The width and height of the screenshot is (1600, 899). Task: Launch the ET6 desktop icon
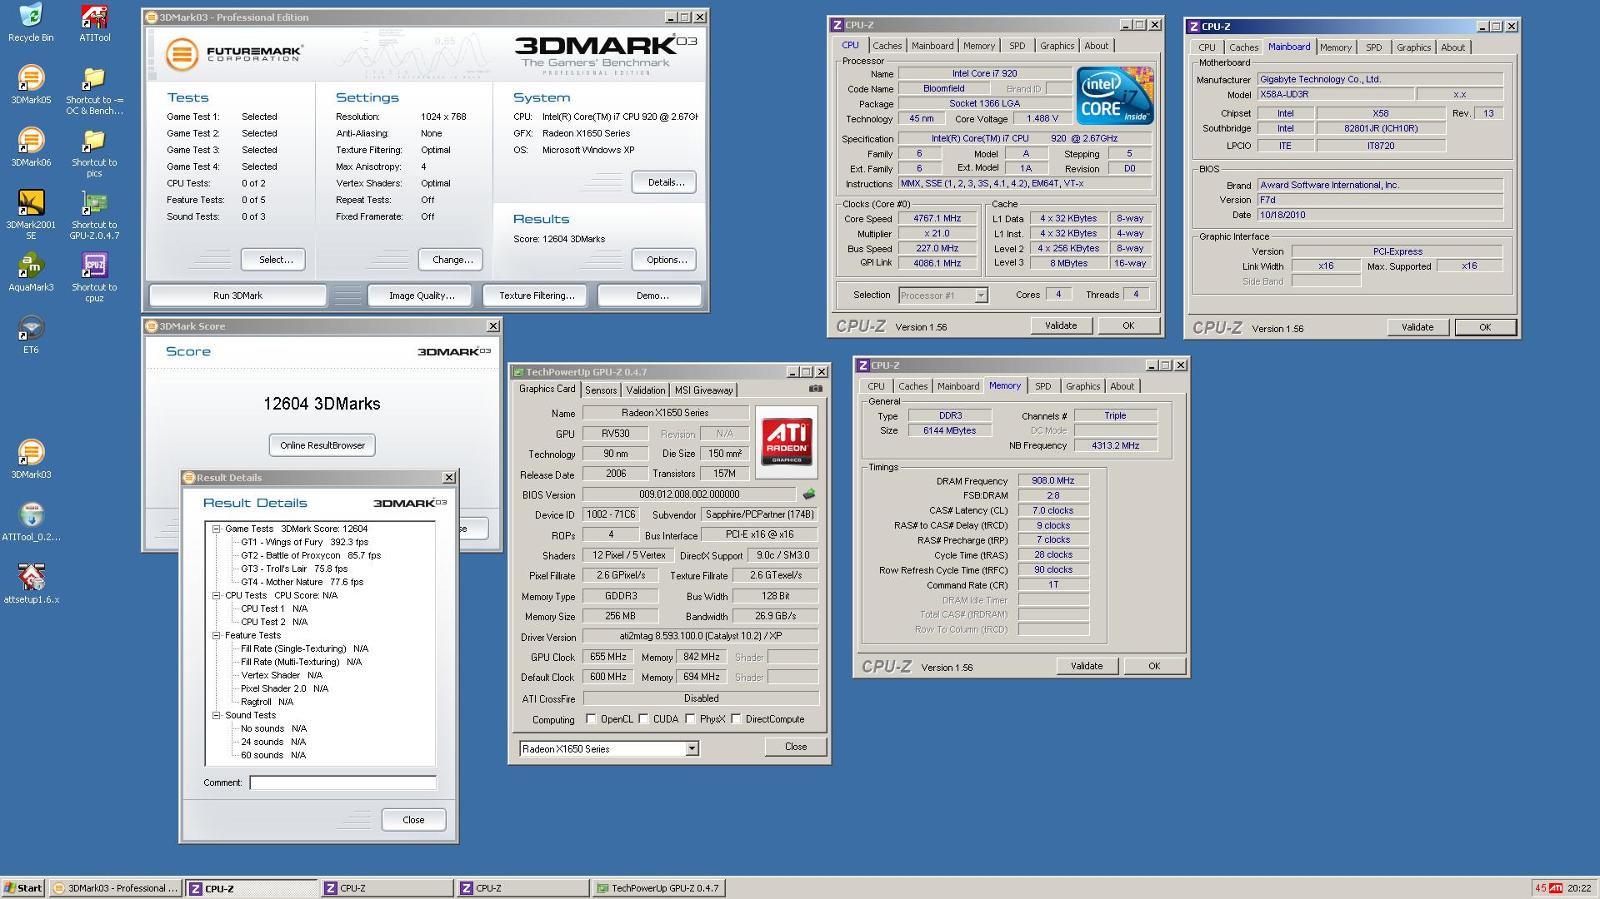coord(31,334)
